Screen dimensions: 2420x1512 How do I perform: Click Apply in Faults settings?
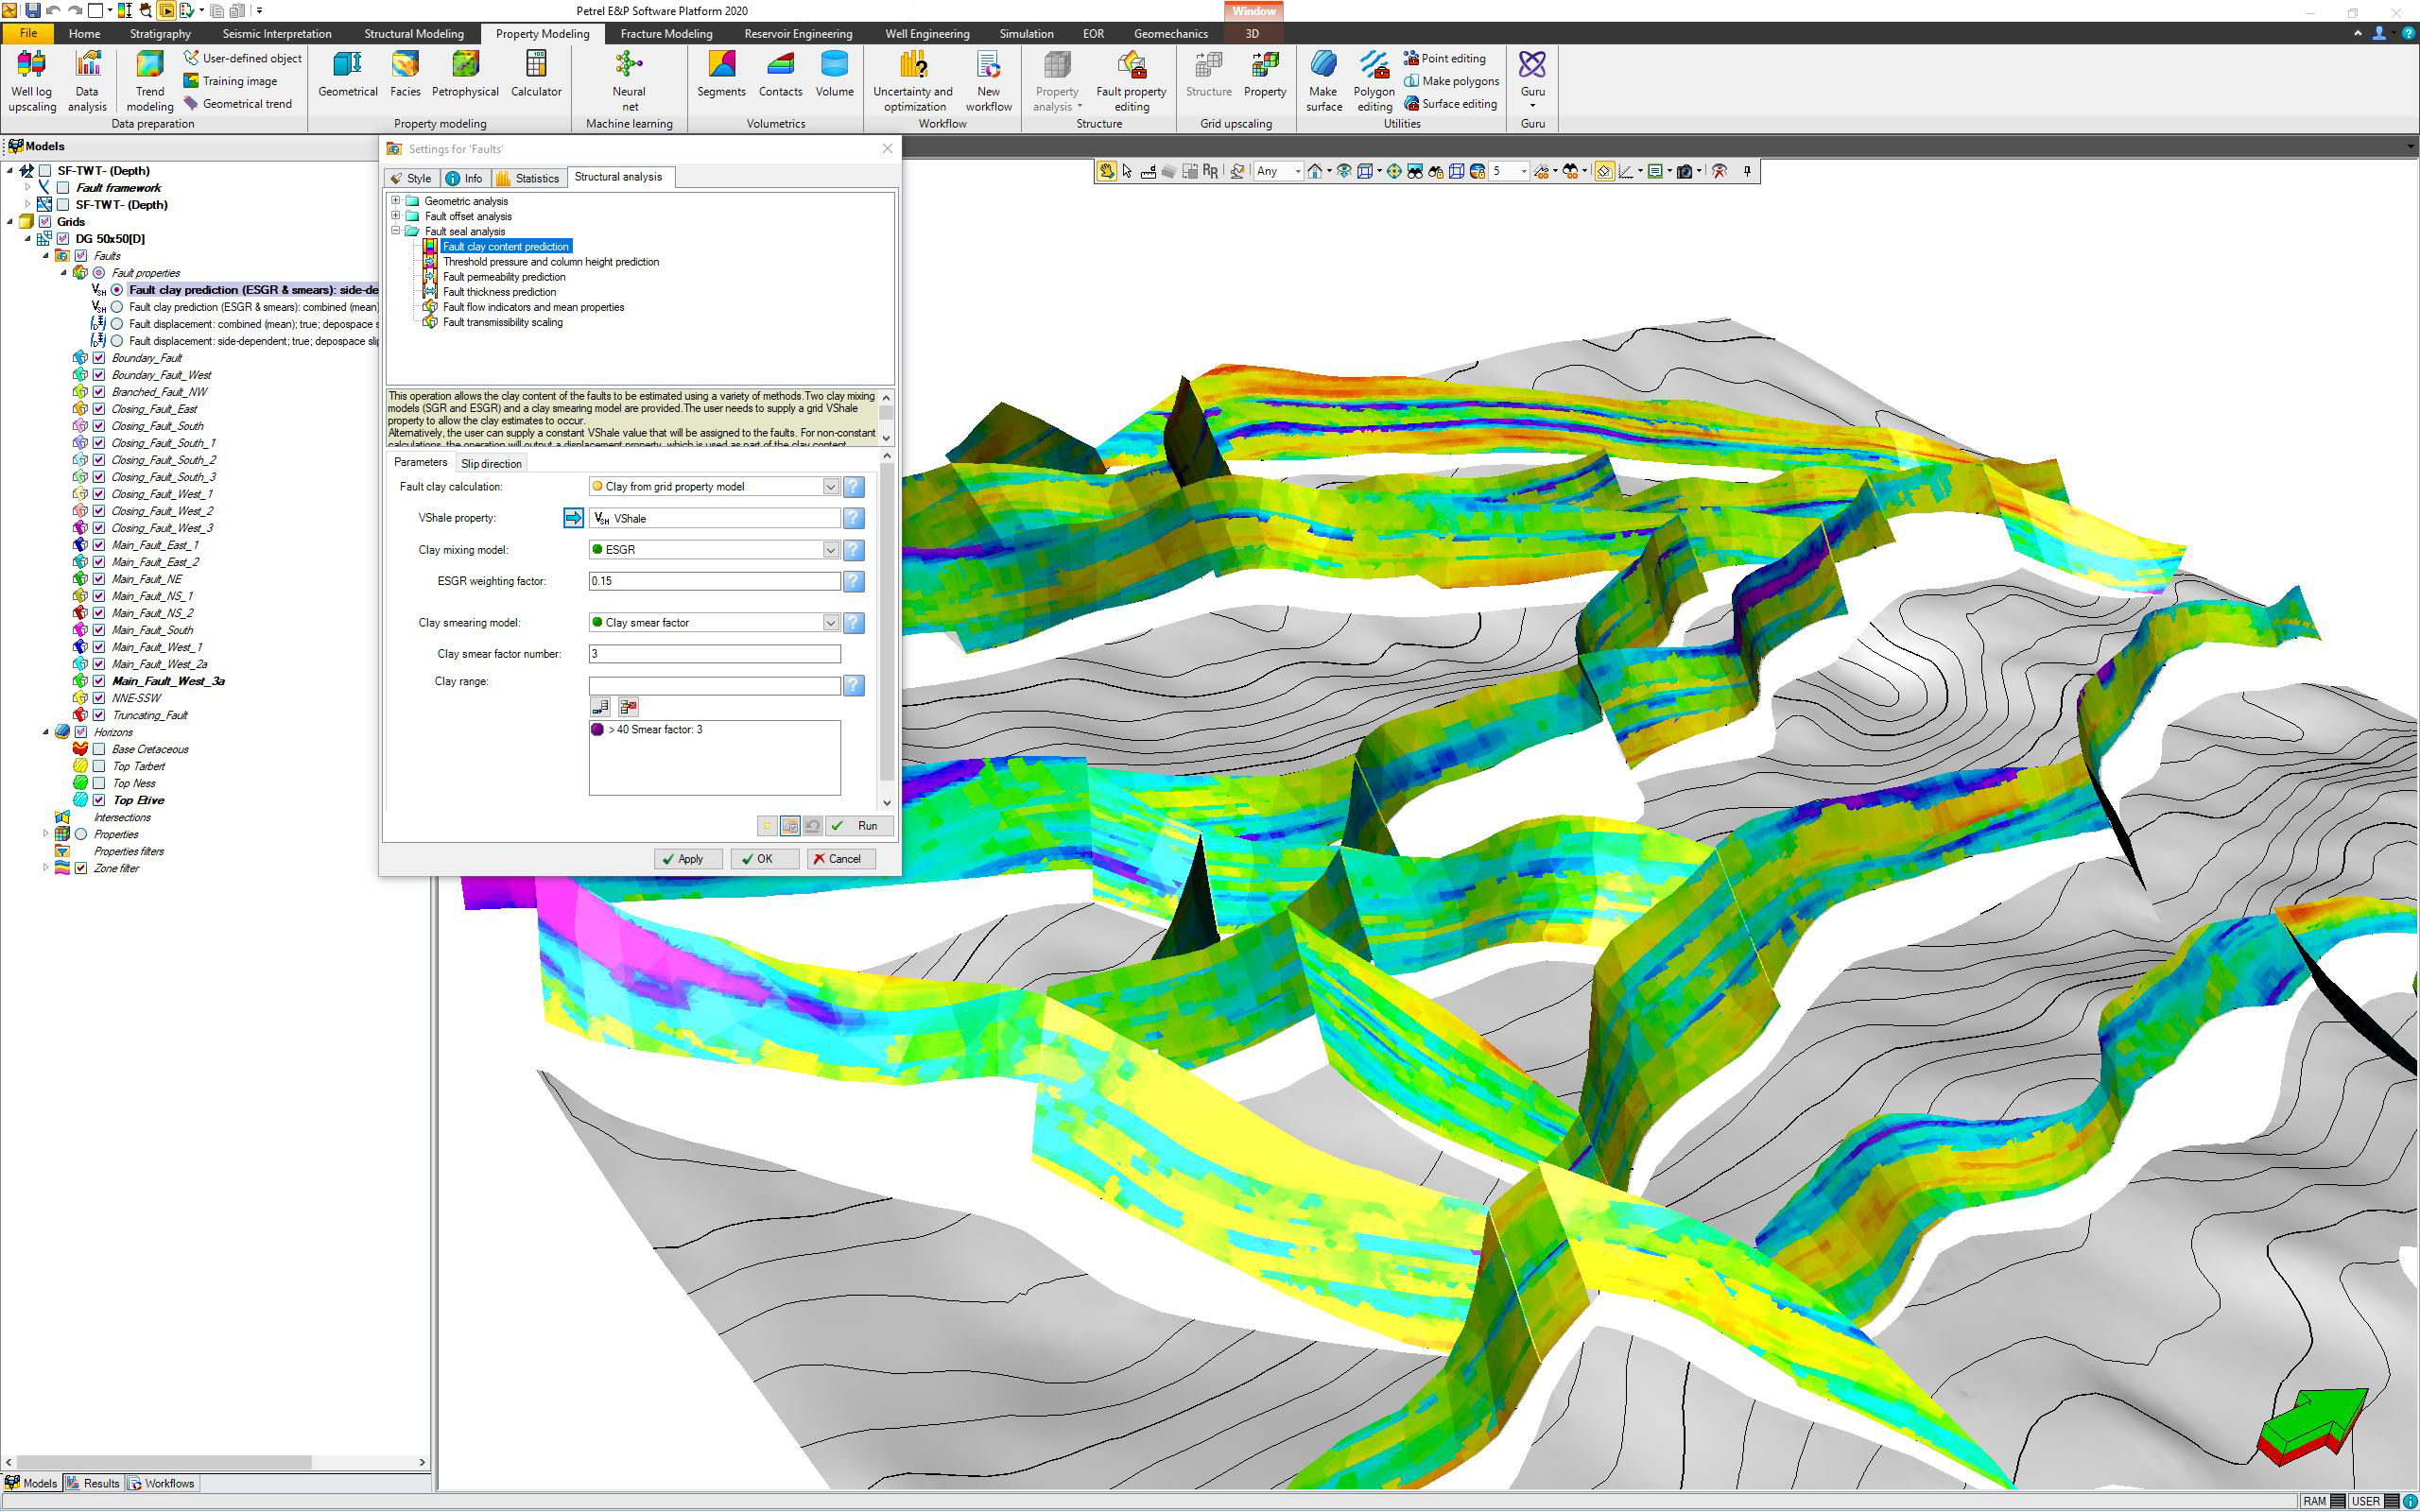(x=687, y=859)
